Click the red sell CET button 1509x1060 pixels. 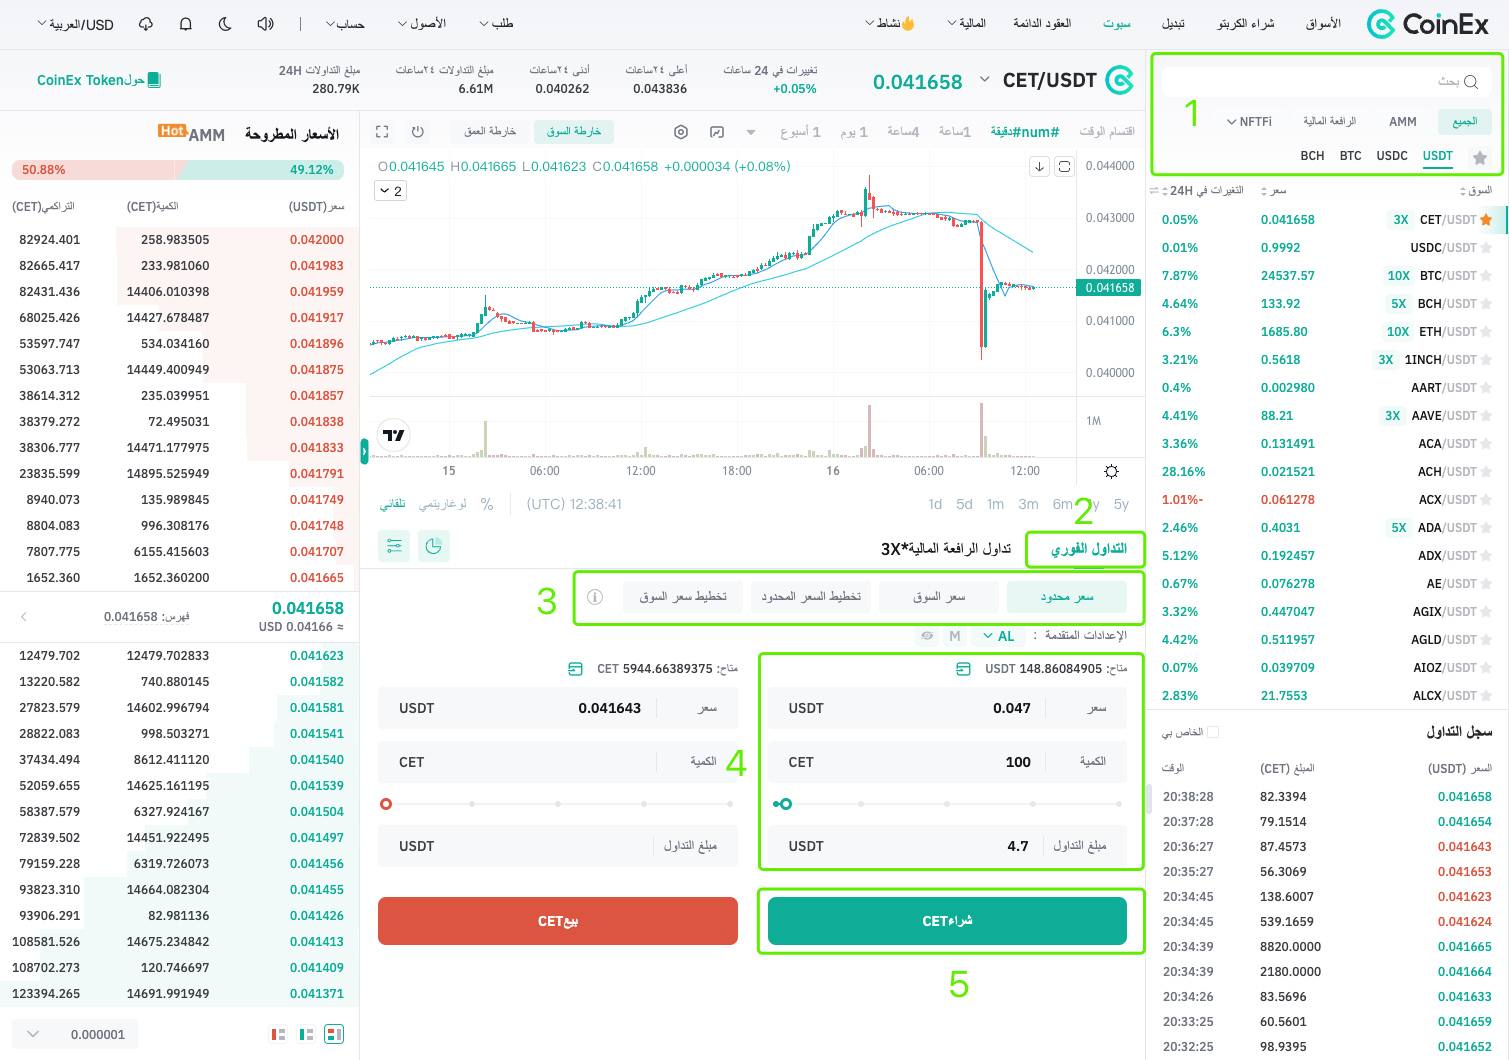coord(558,921)
